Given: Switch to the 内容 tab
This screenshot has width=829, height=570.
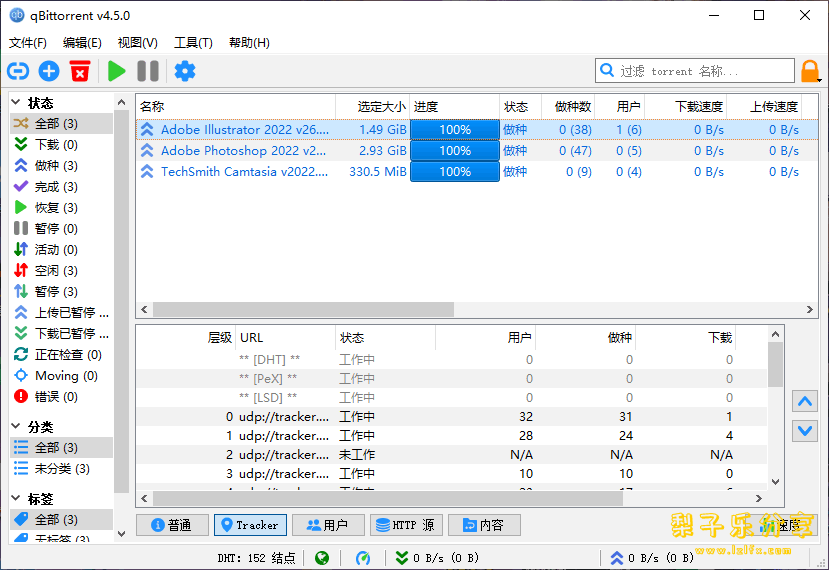Looking at the screenshot, I should pyautogui.click(x=484, y=525).
